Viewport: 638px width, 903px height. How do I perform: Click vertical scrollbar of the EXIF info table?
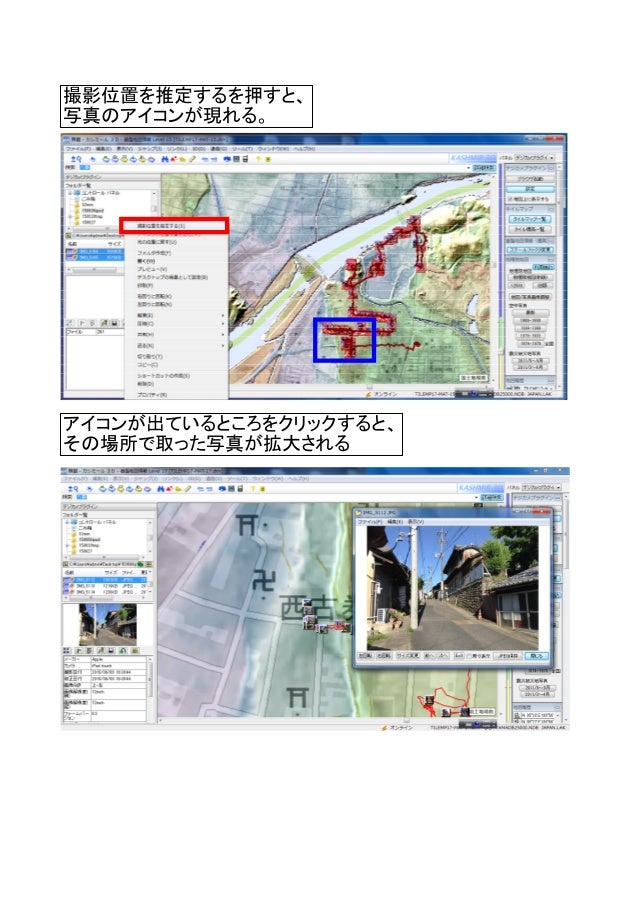(151, 688)
